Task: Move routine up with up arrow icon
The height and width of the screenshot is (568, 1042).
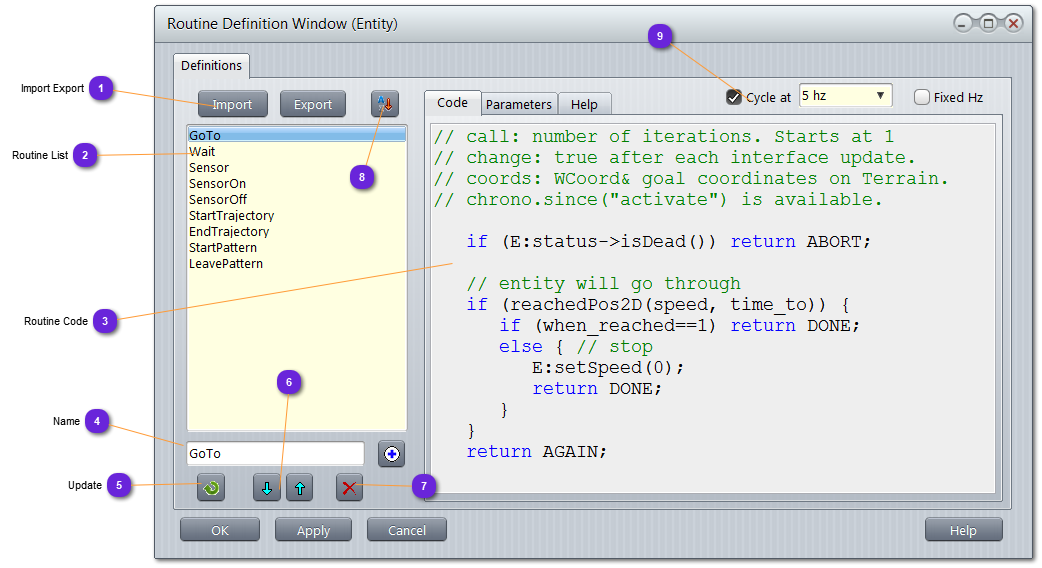Action: click(300, 488)
